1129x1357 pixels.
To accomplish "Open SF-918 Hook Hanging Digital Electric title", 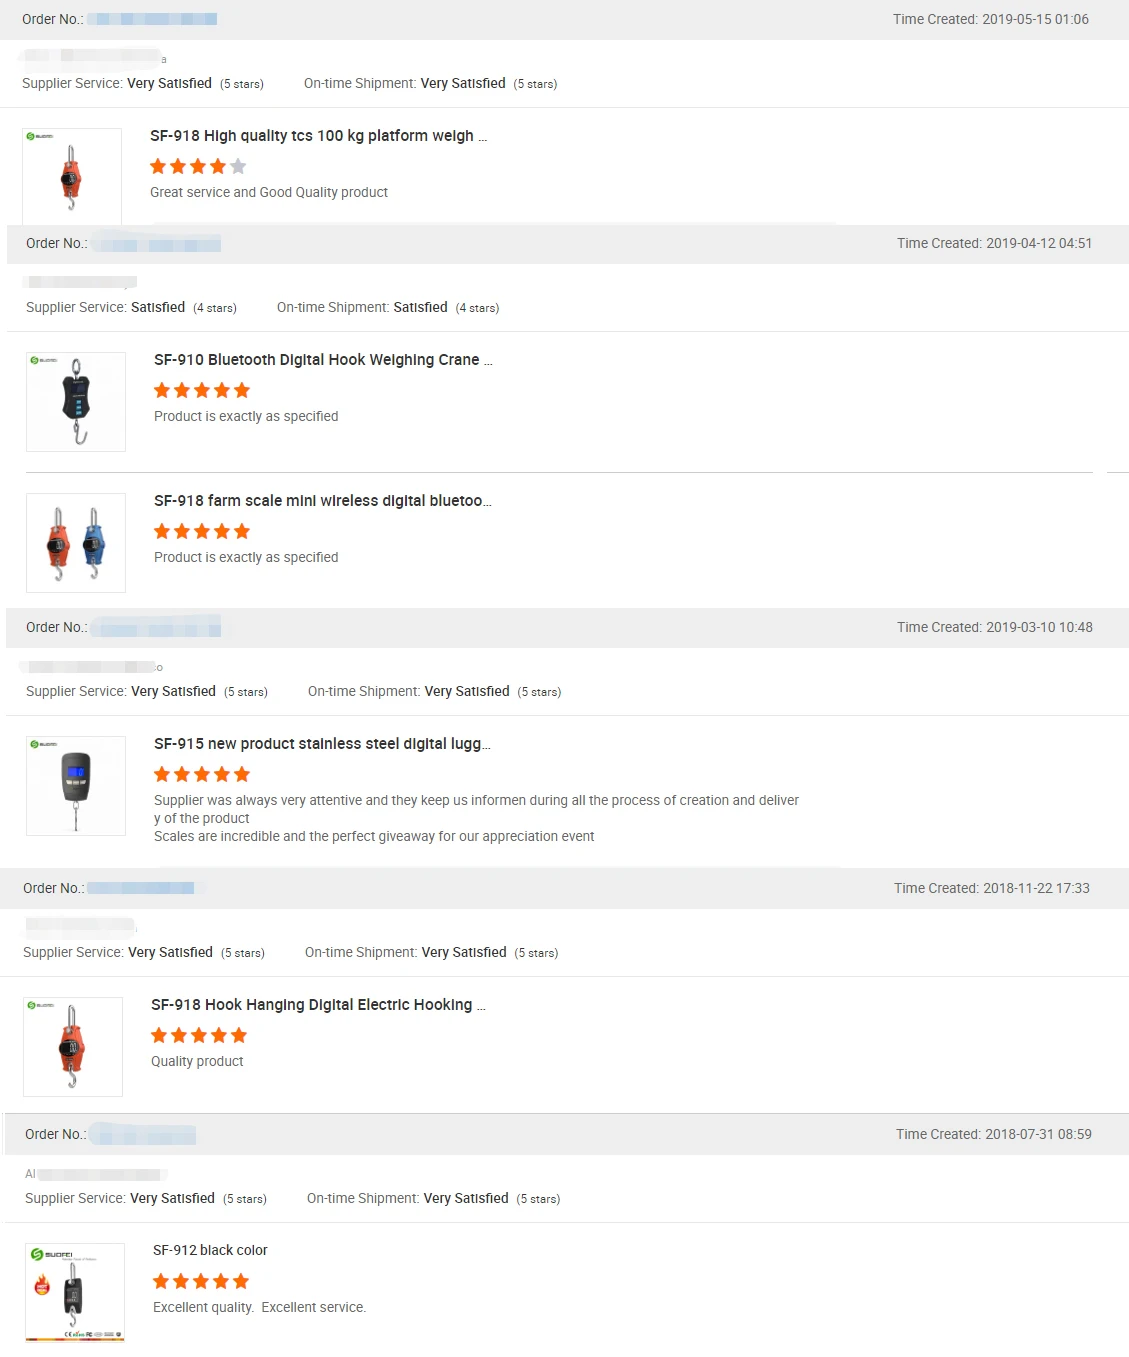I will tap(318, 1005).
